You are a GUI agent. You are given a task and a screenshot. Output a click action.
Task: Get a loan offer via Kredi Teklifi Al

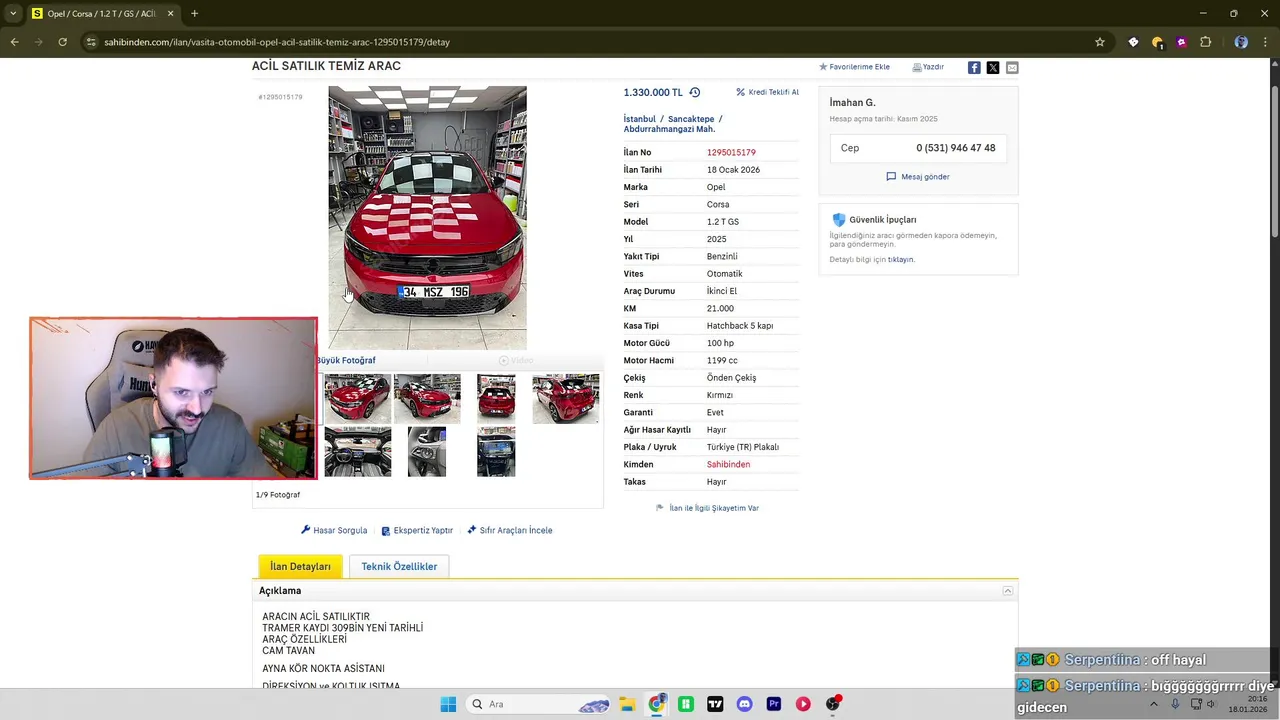coord(768,92)
